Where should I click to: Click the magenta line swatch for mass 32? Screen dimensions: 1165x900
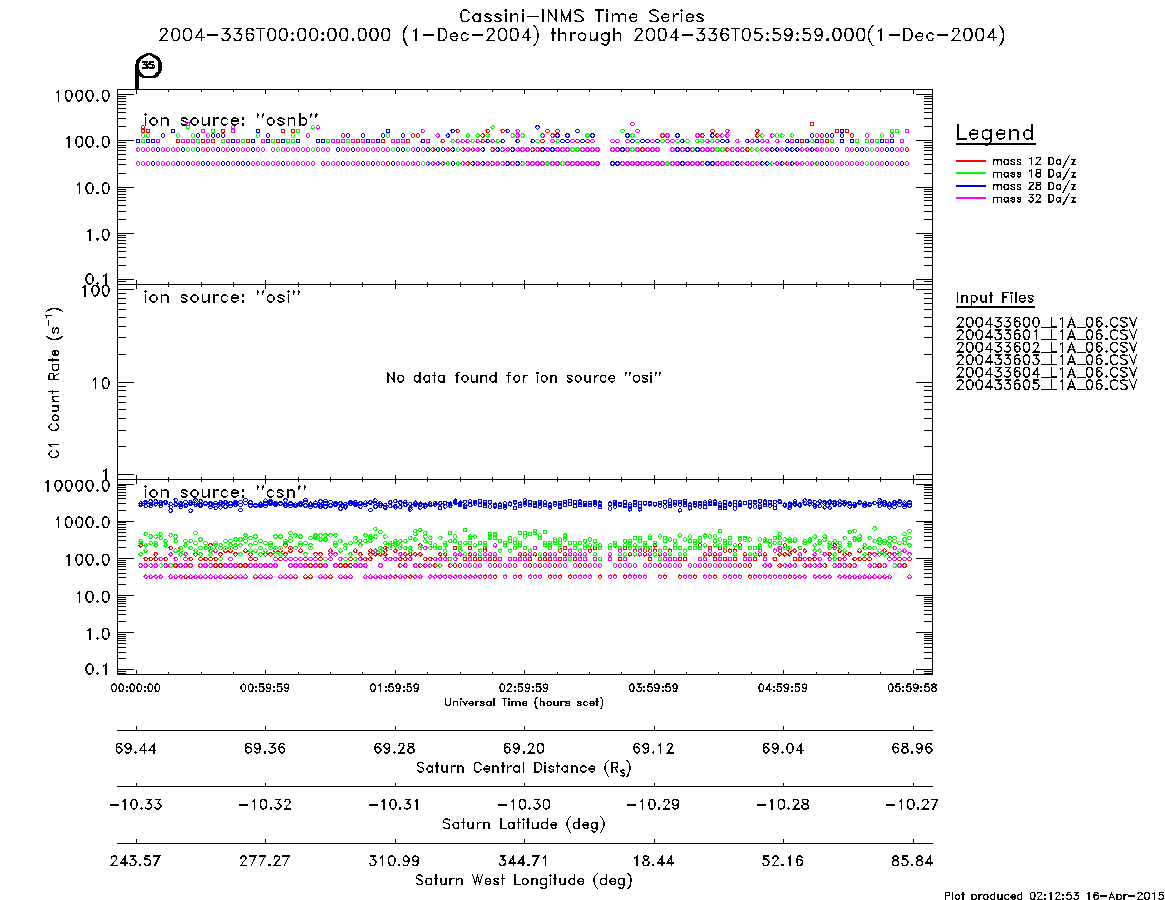[970, 199]
